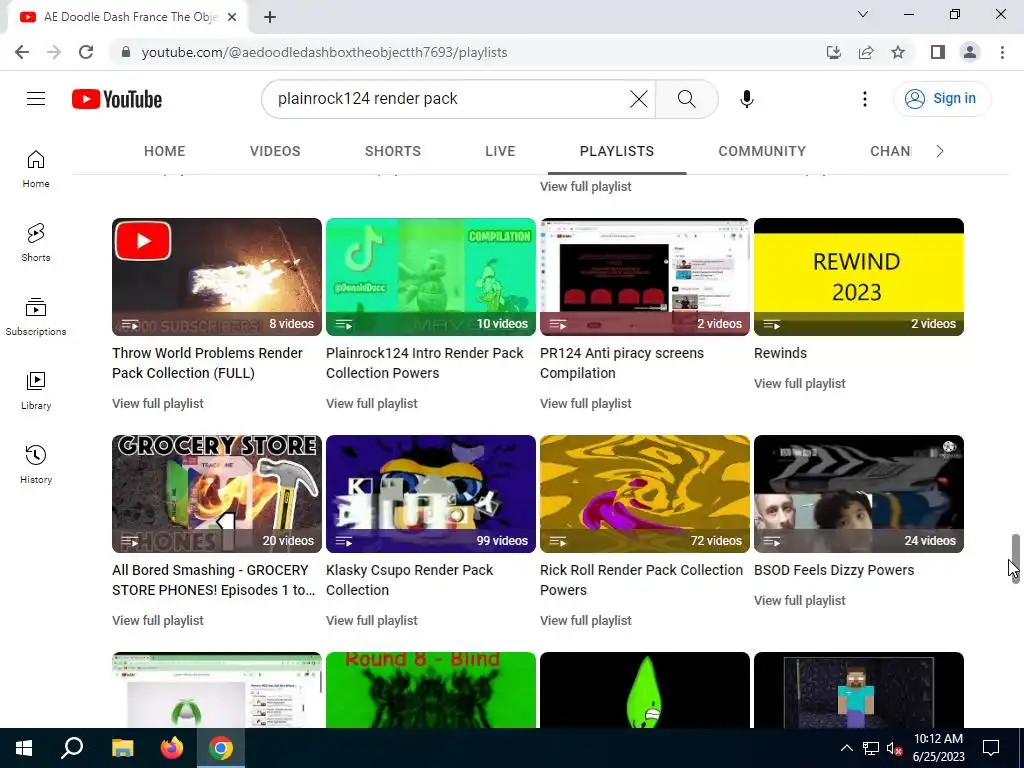Open Shorts in sidebar
This screenshot has width=1024, height=768.
pyautogui.click(x=36, y=243)
